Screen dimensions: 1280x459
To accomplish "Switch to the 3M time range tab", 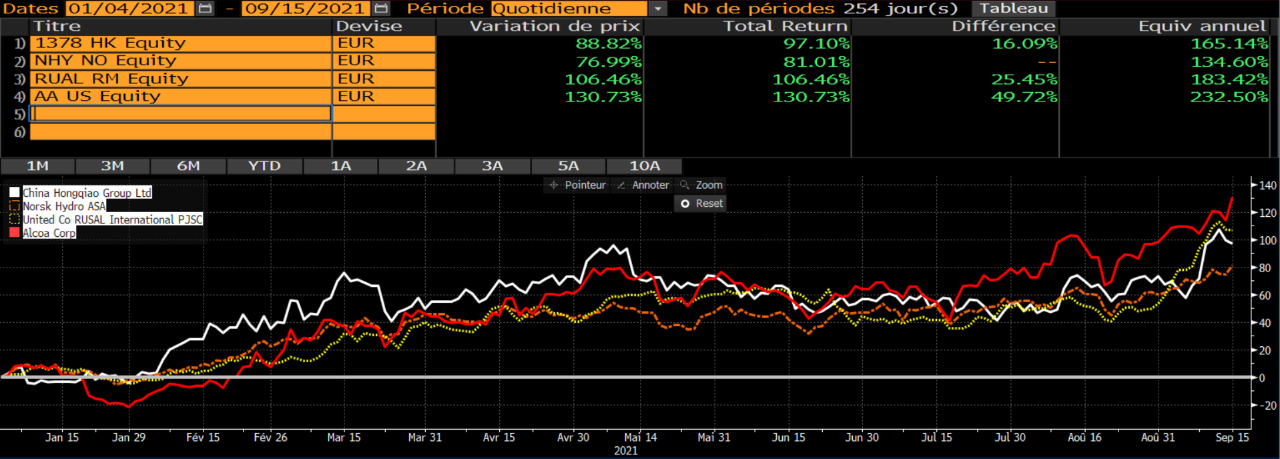I will point(113,166).
